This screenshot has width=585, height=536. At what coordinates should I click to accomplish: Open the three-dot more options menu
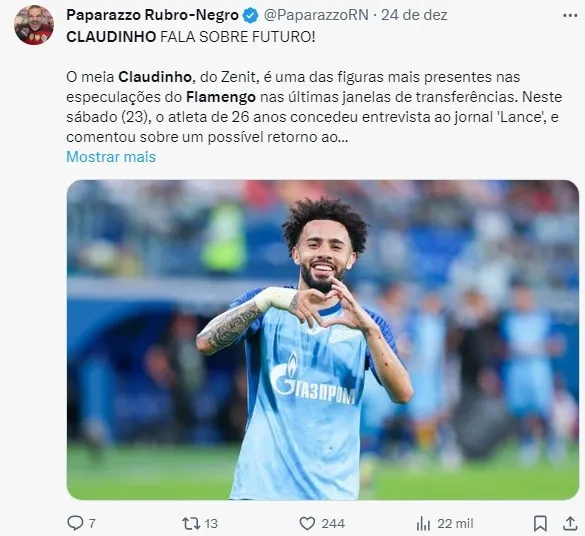pos(570,16)
